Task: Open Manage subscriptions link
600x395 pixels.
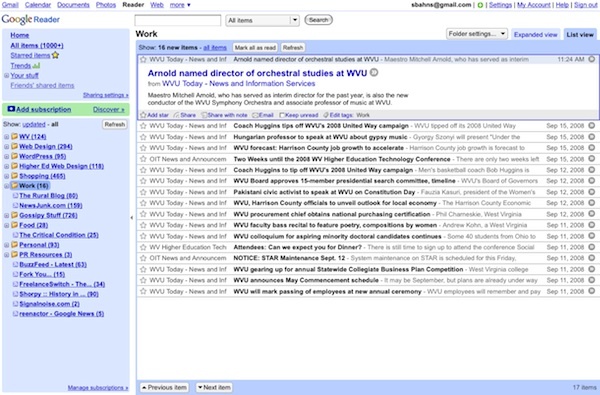Action: click(98, 388)
